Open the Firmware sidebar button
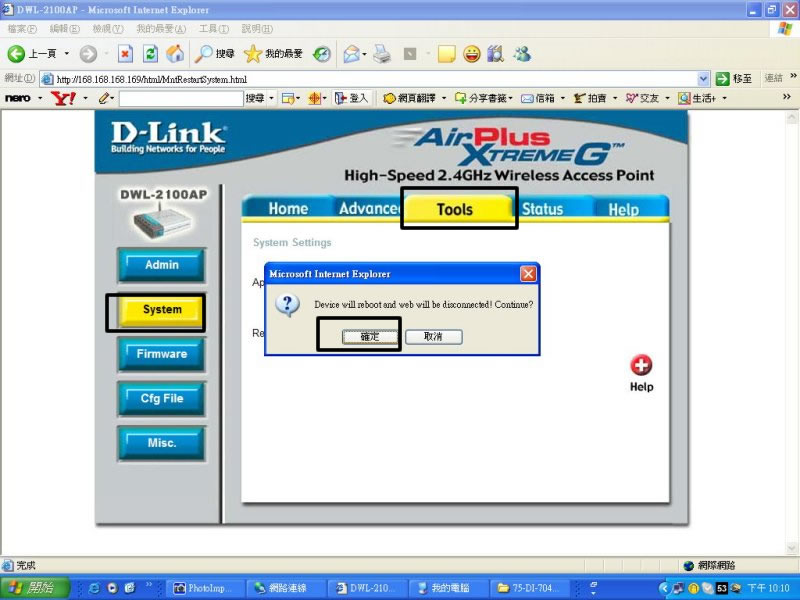 tap(162, 354)
